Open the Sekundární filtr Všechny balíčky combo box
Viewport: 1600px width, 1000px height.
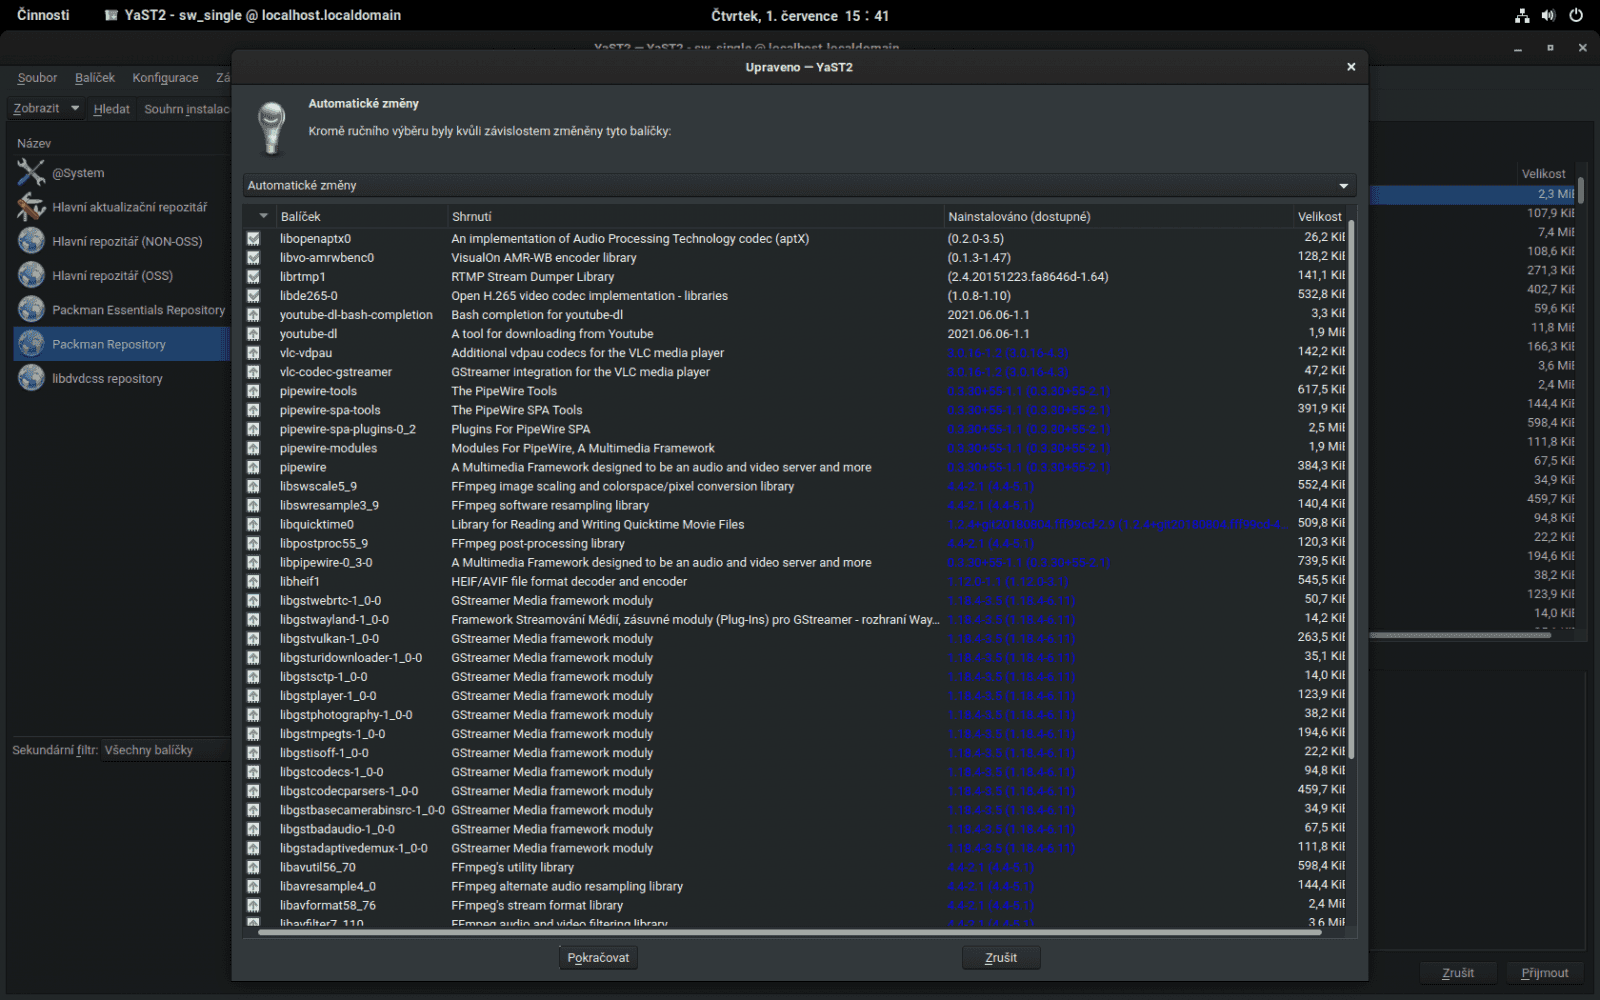(x=165, y=749)
